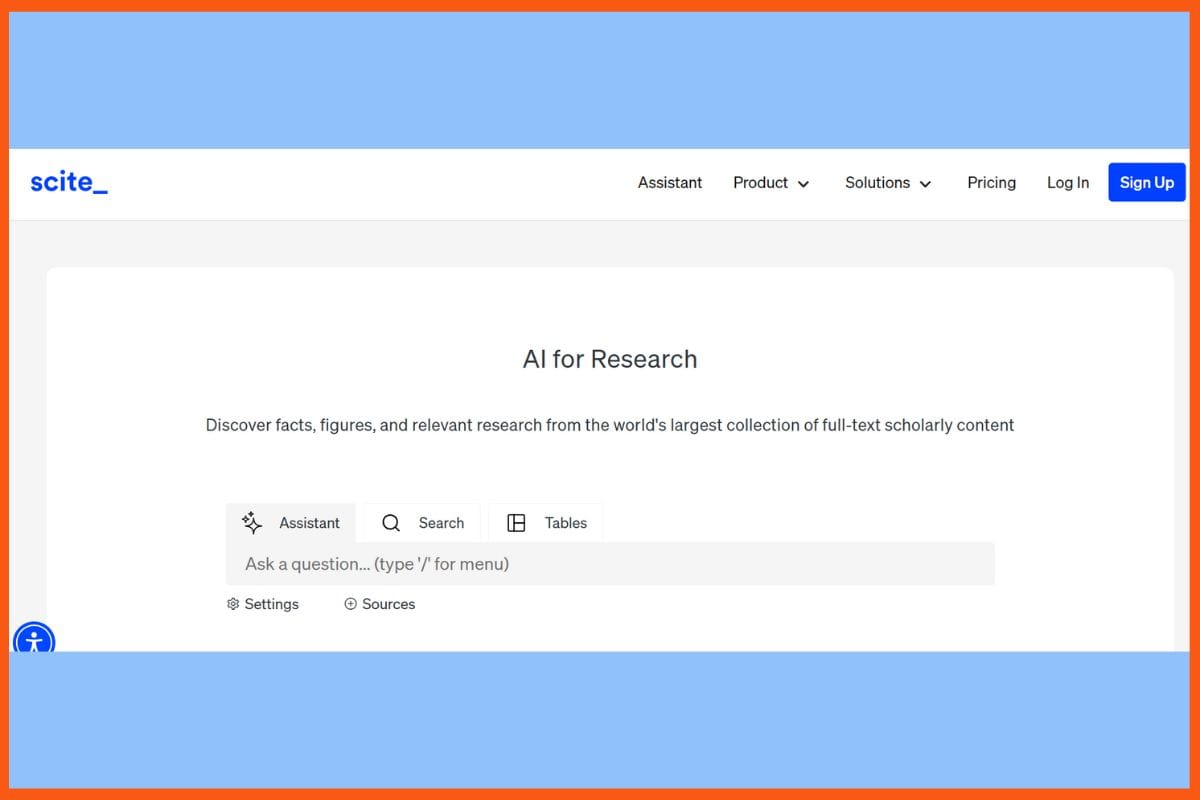Open the Pricing page from the navbar
The image size is (1200, 800).
991,183
